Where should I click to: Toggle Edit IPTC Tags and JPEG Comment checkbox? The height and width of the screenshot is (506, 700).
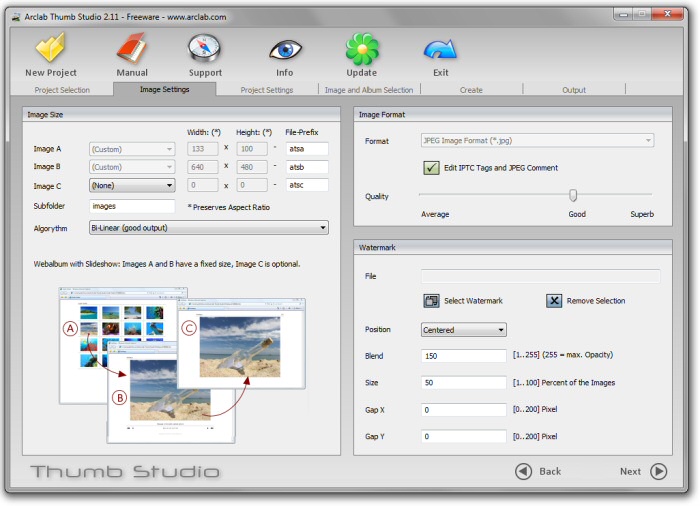pos(432,167)
